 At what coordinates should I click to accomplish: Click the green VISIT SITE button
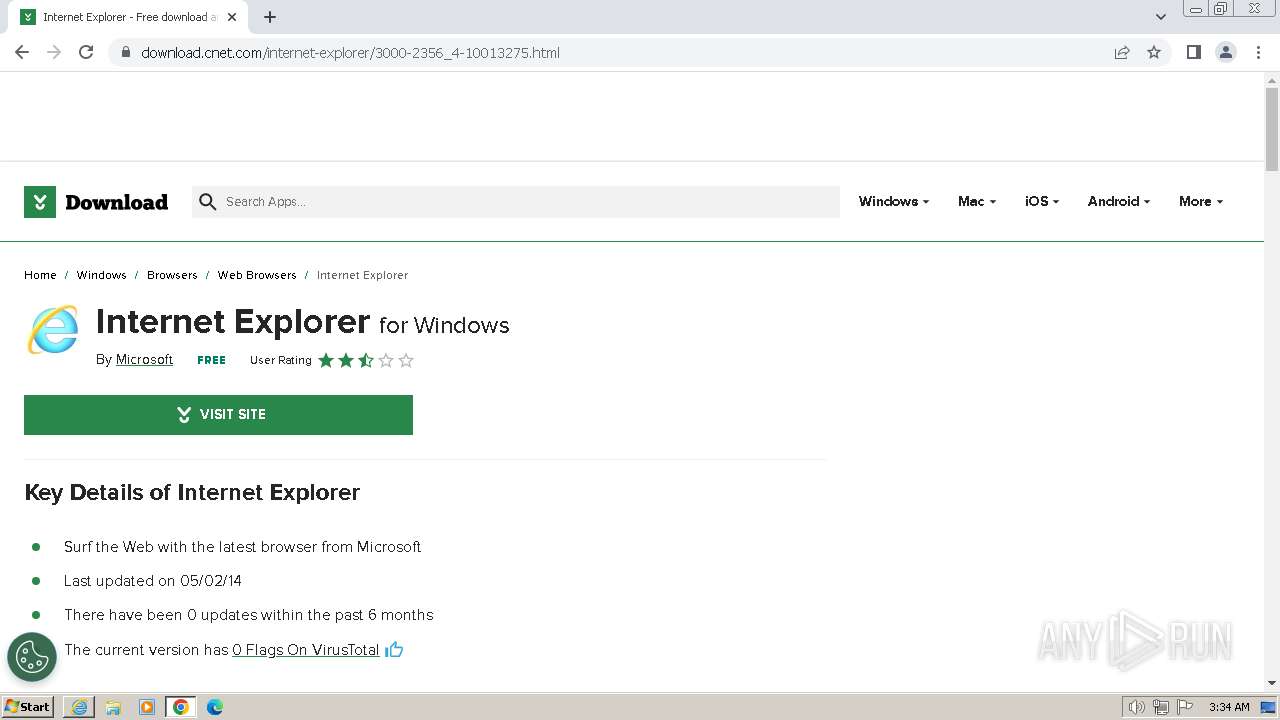click(218, 415)
